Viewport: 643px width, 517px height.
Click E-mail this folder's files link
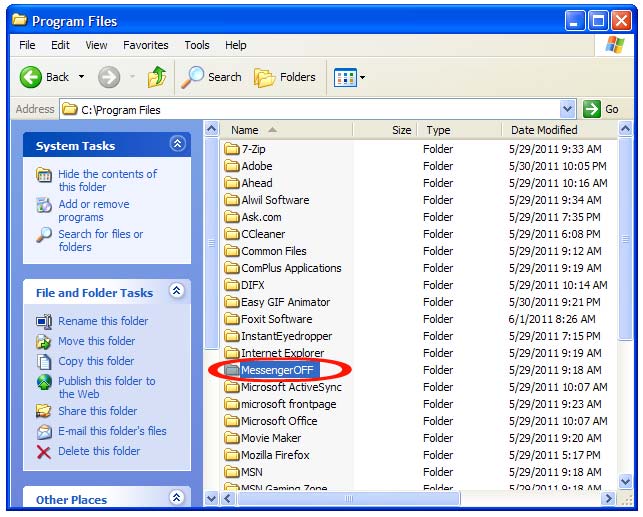click(x=112, y=431)
